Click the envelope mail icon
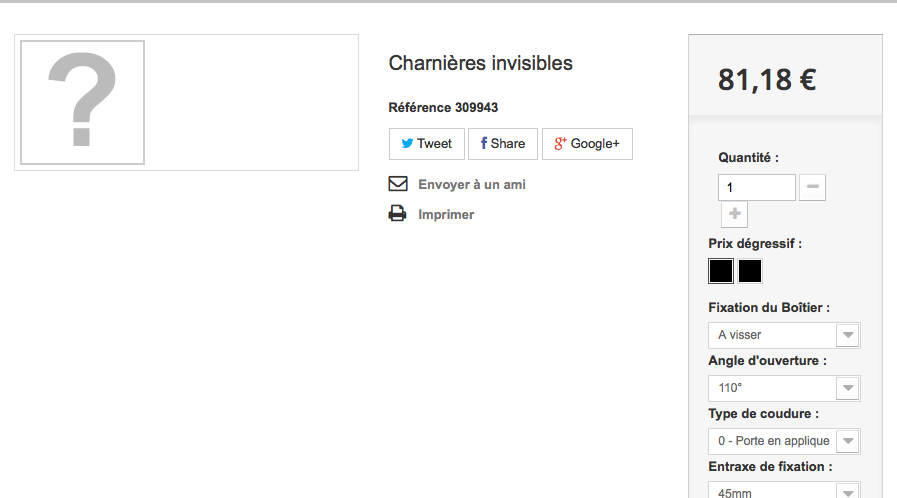This screenshot has height=498, width=897. pyautogui.click(x=398, y=184)
